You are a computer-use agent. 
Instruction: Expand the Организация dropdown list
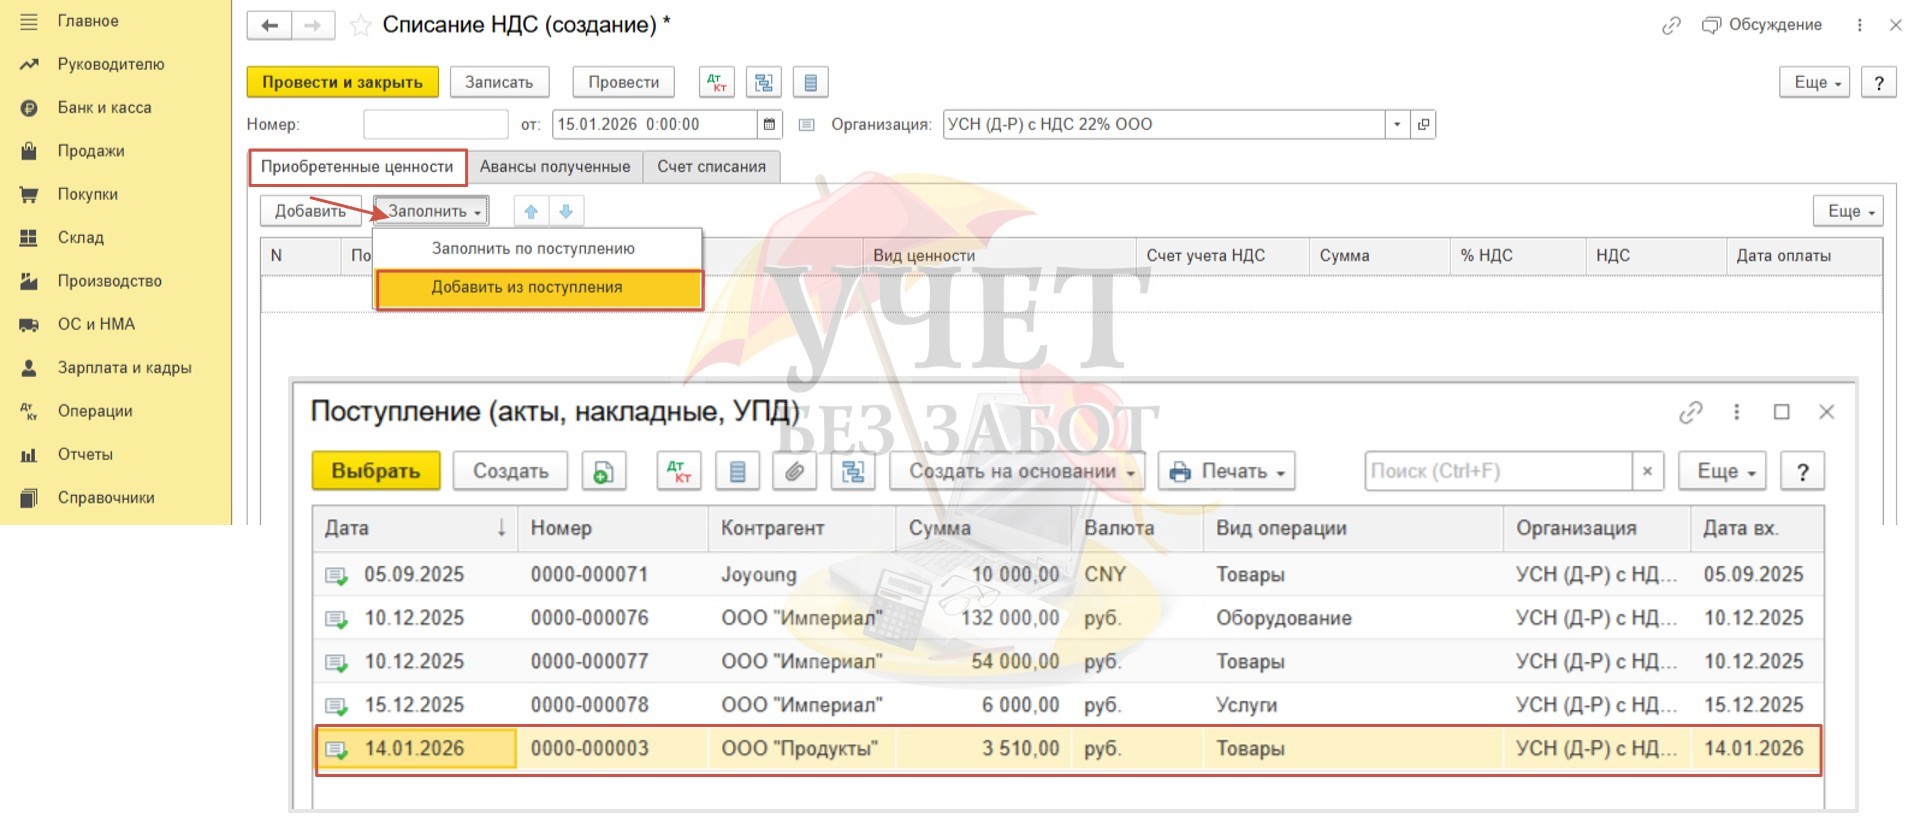pos(1397,124)
